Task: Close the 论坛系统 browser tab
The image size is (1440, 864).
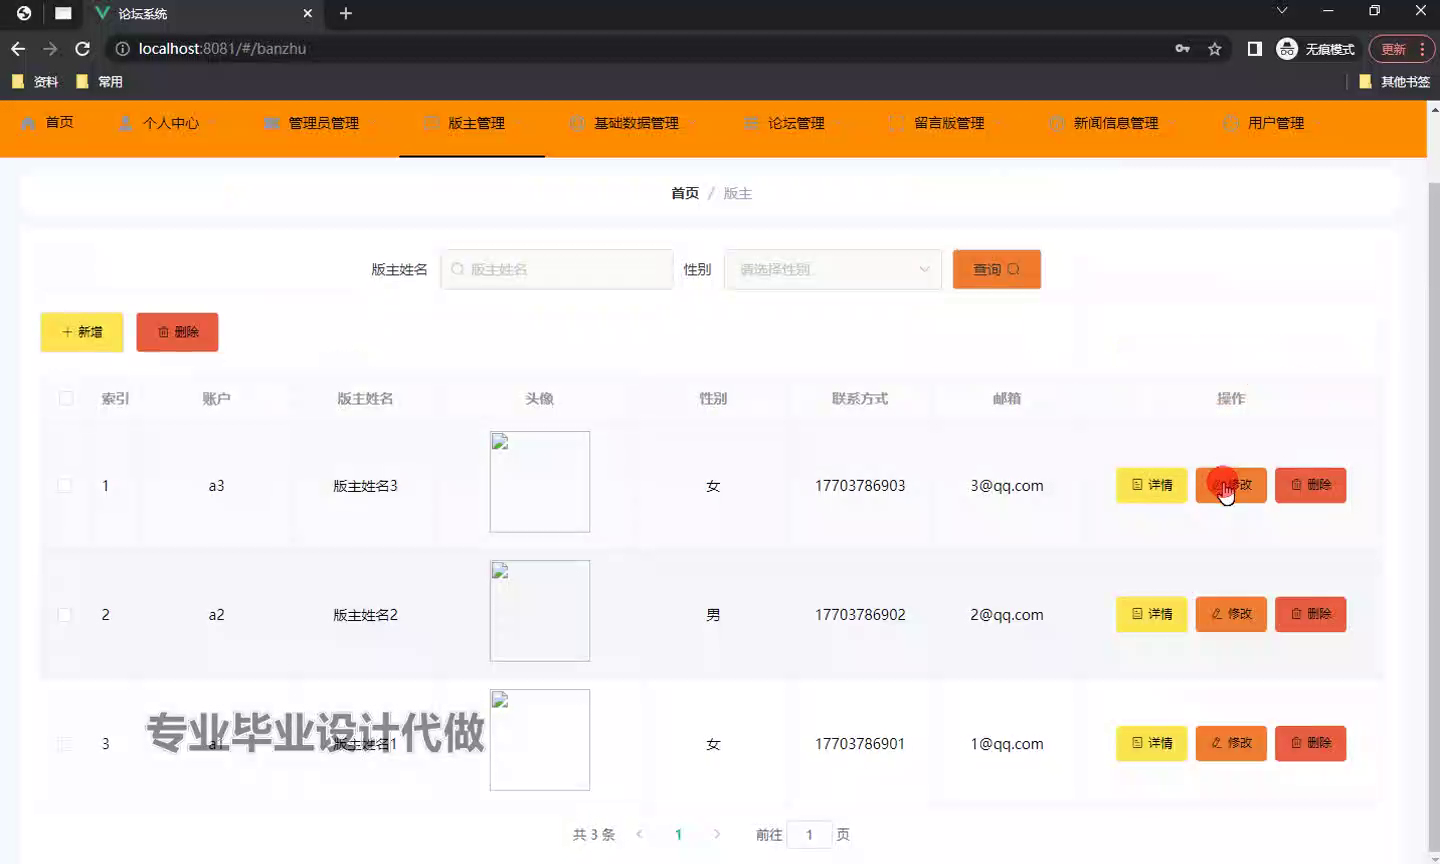Action: point(307,13)
